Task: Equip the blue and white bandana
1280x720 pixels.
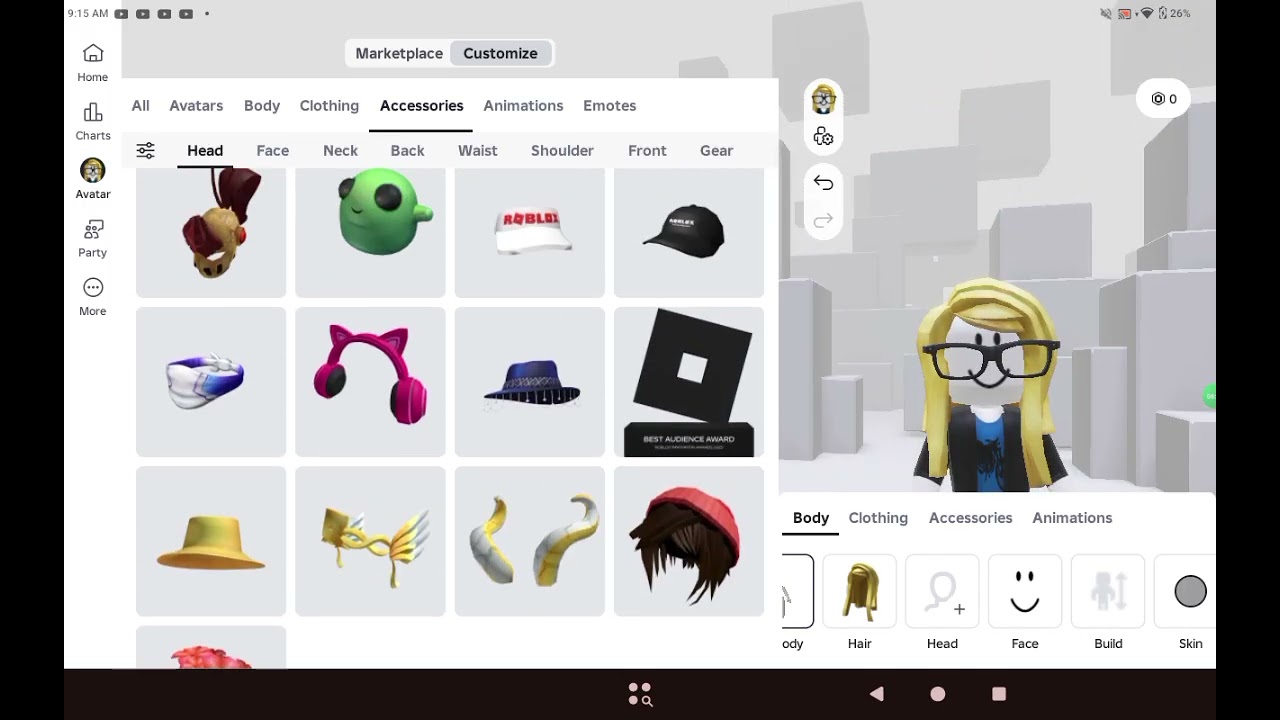Action: tap(211, 382)
